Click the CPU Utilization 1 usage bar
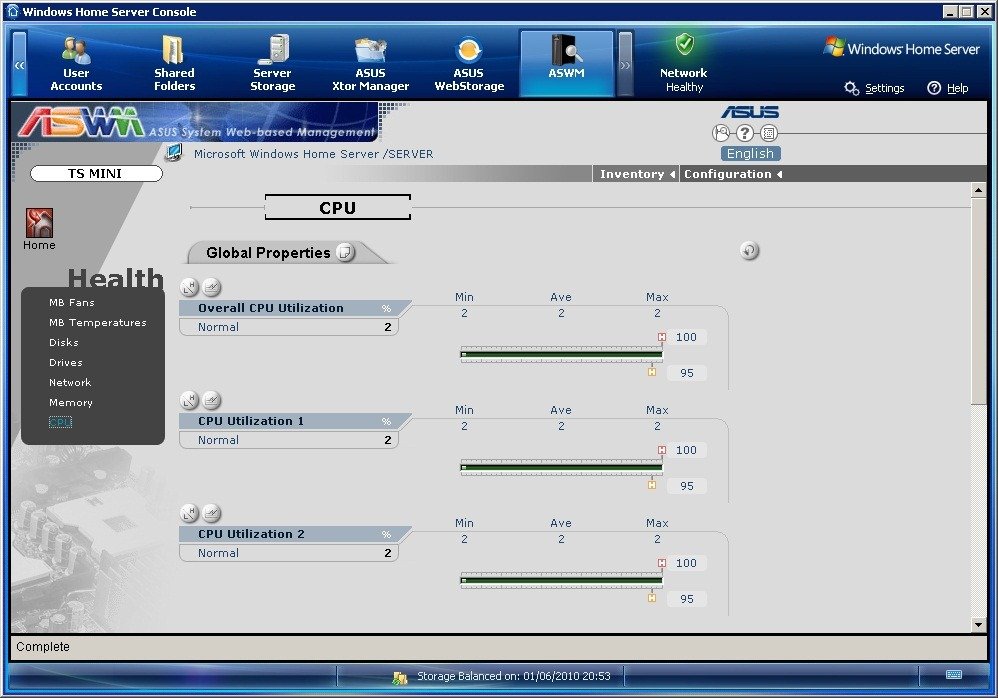The height and width of the screenshot is (698, 998). [x=561, y=468]
